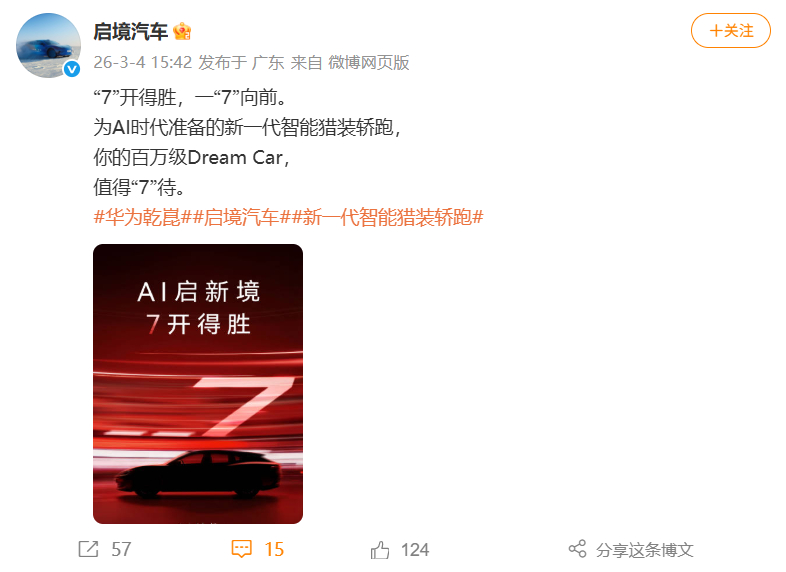Viewport: 786px width, 572px height.
Task: Click the share nodes icon
Action: [577, 548]
